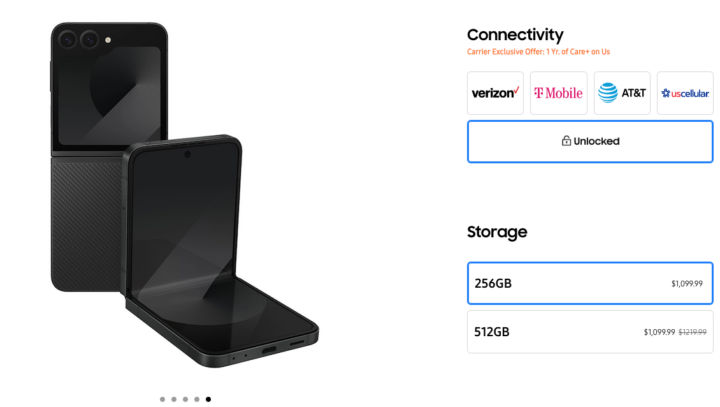Screen dimensions: 720x407
Task: Select the UScellular carrier logo
Action: tap(685, 93)
